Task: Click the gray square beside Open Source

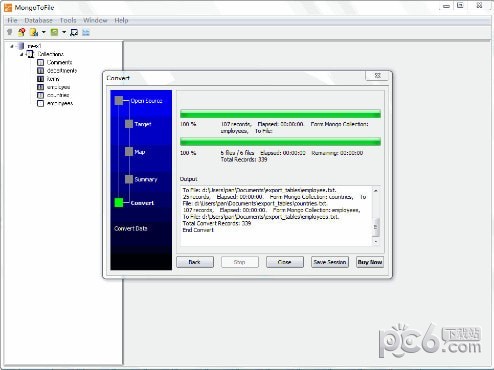Action: coord(119,101)
